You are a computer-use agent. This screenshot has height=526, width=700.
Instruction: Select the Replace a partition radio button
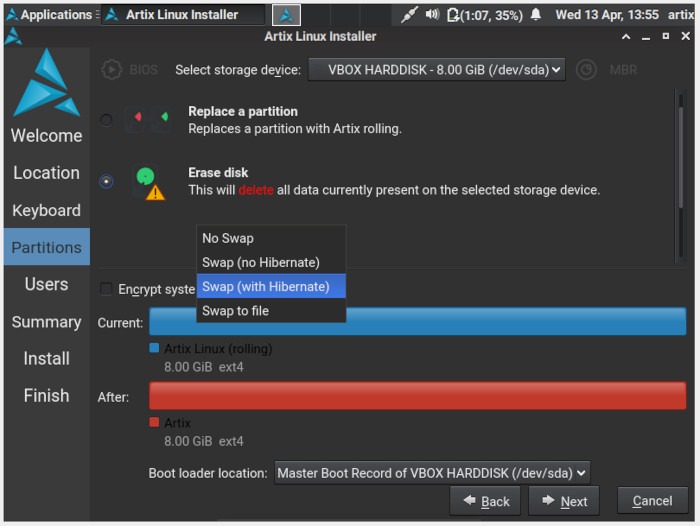point(106,120)
